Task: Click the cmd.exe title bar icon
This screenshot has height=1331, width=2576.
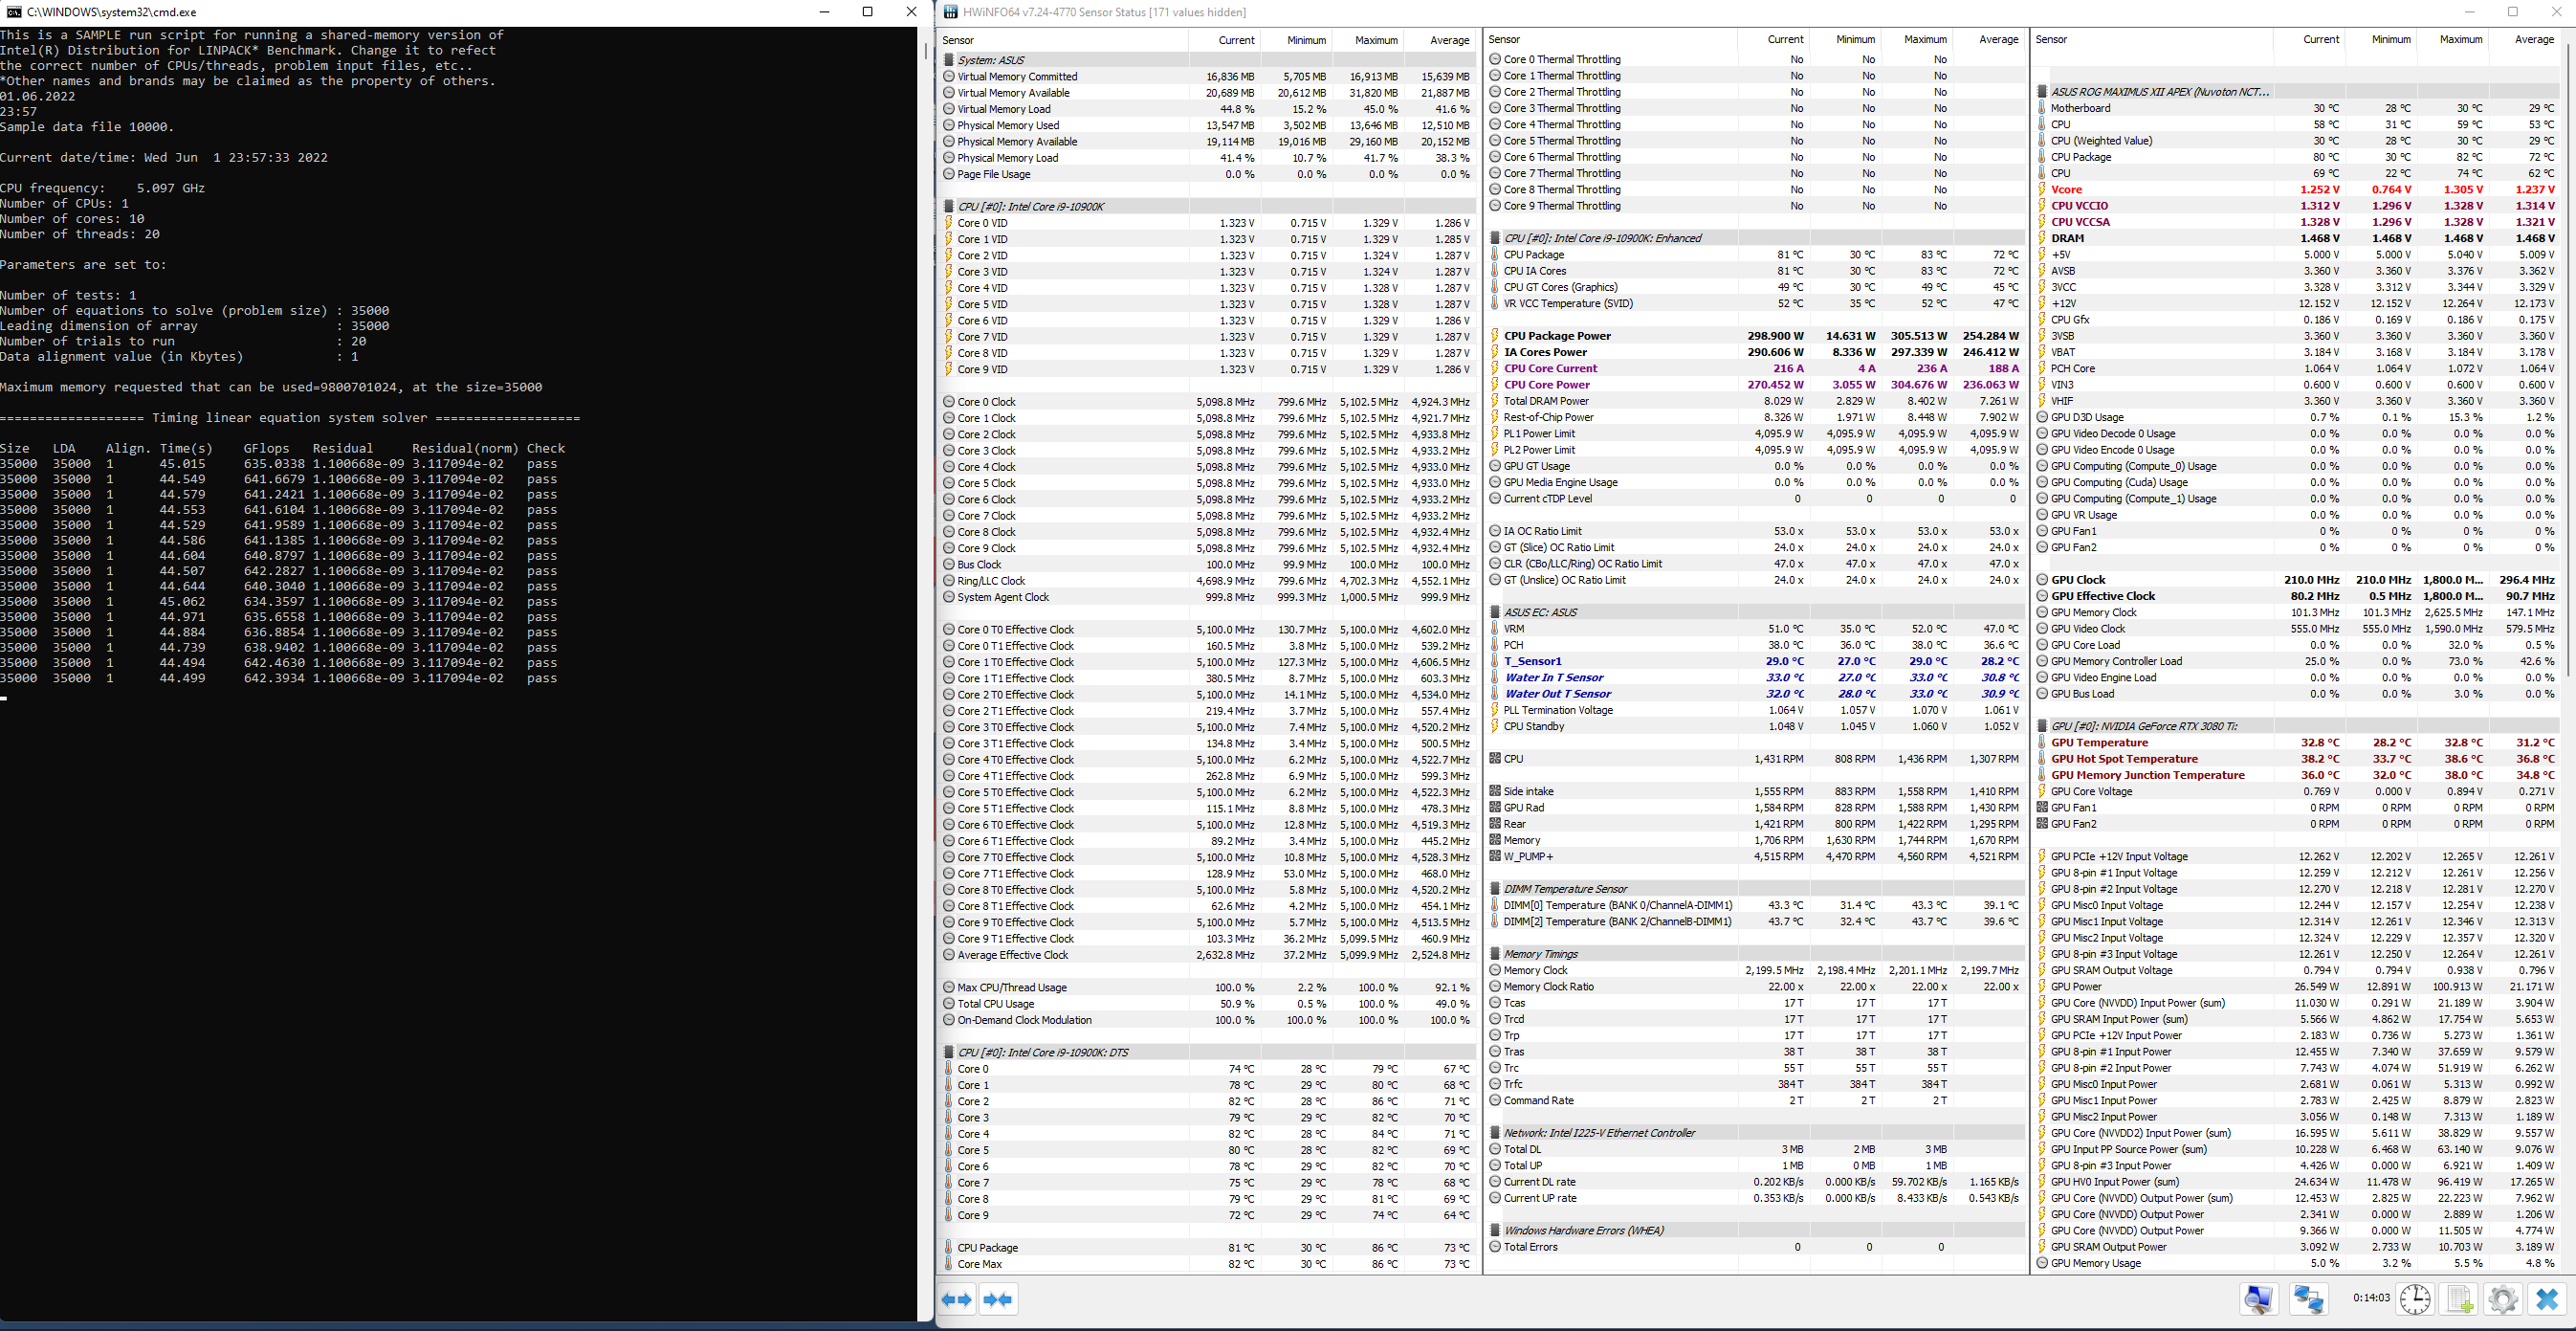Action: point(13,12)
